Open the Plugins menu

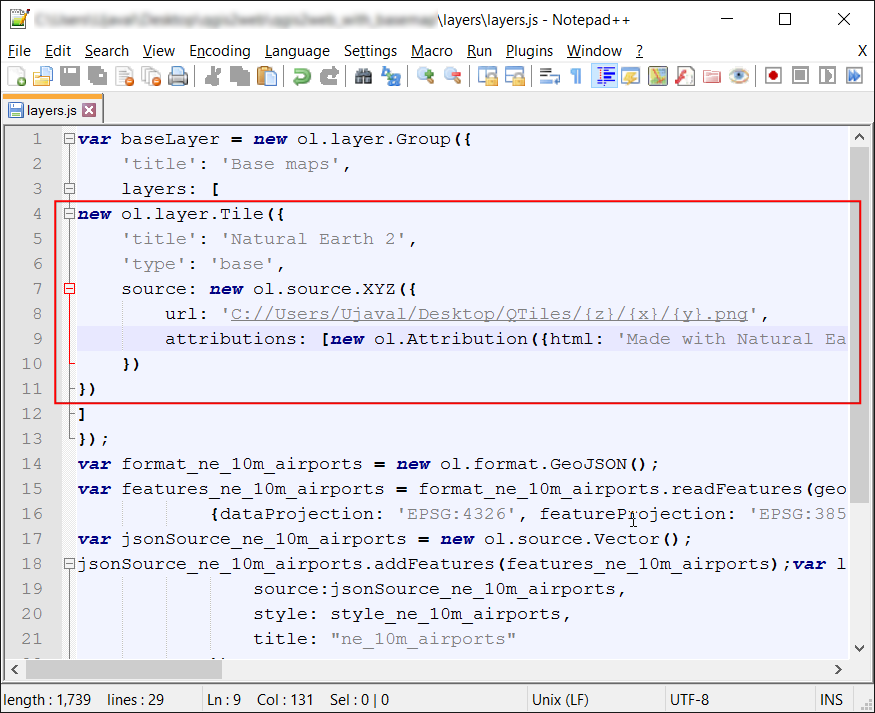[x=529, y=51]
